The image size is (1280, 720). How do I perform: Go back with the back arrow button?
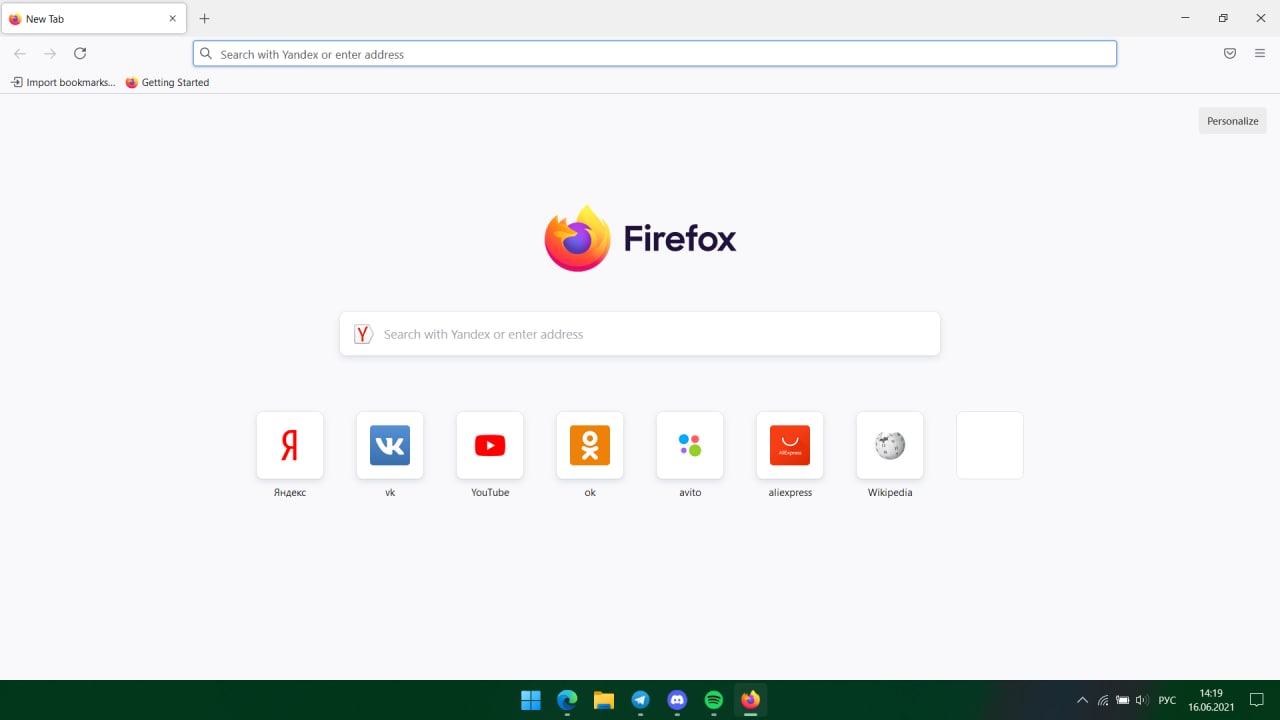tap(20, 53)
